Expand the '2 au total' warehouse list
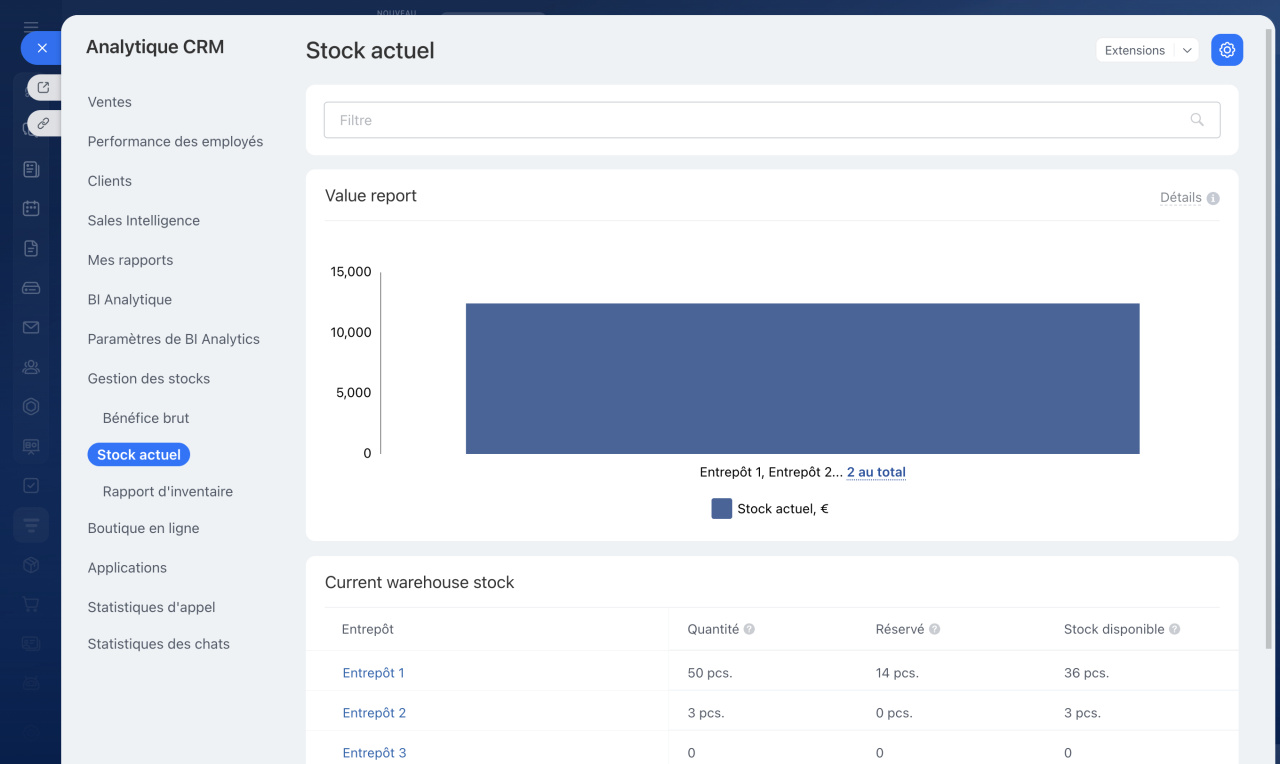Screen dimensions: 1280x764 point(876,472)
